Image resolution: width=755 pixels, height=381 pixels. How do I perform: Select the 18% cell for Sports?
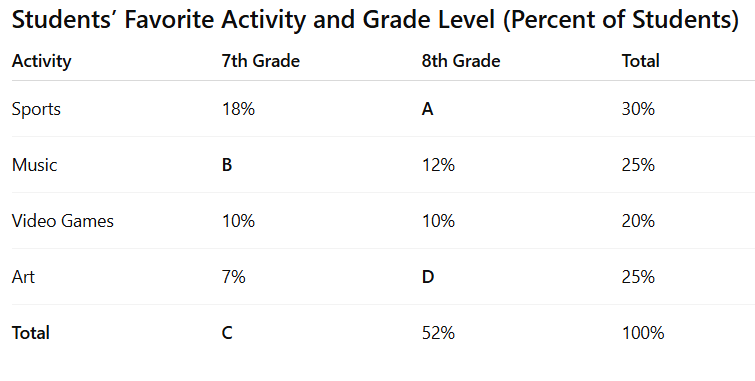[238, 109]
